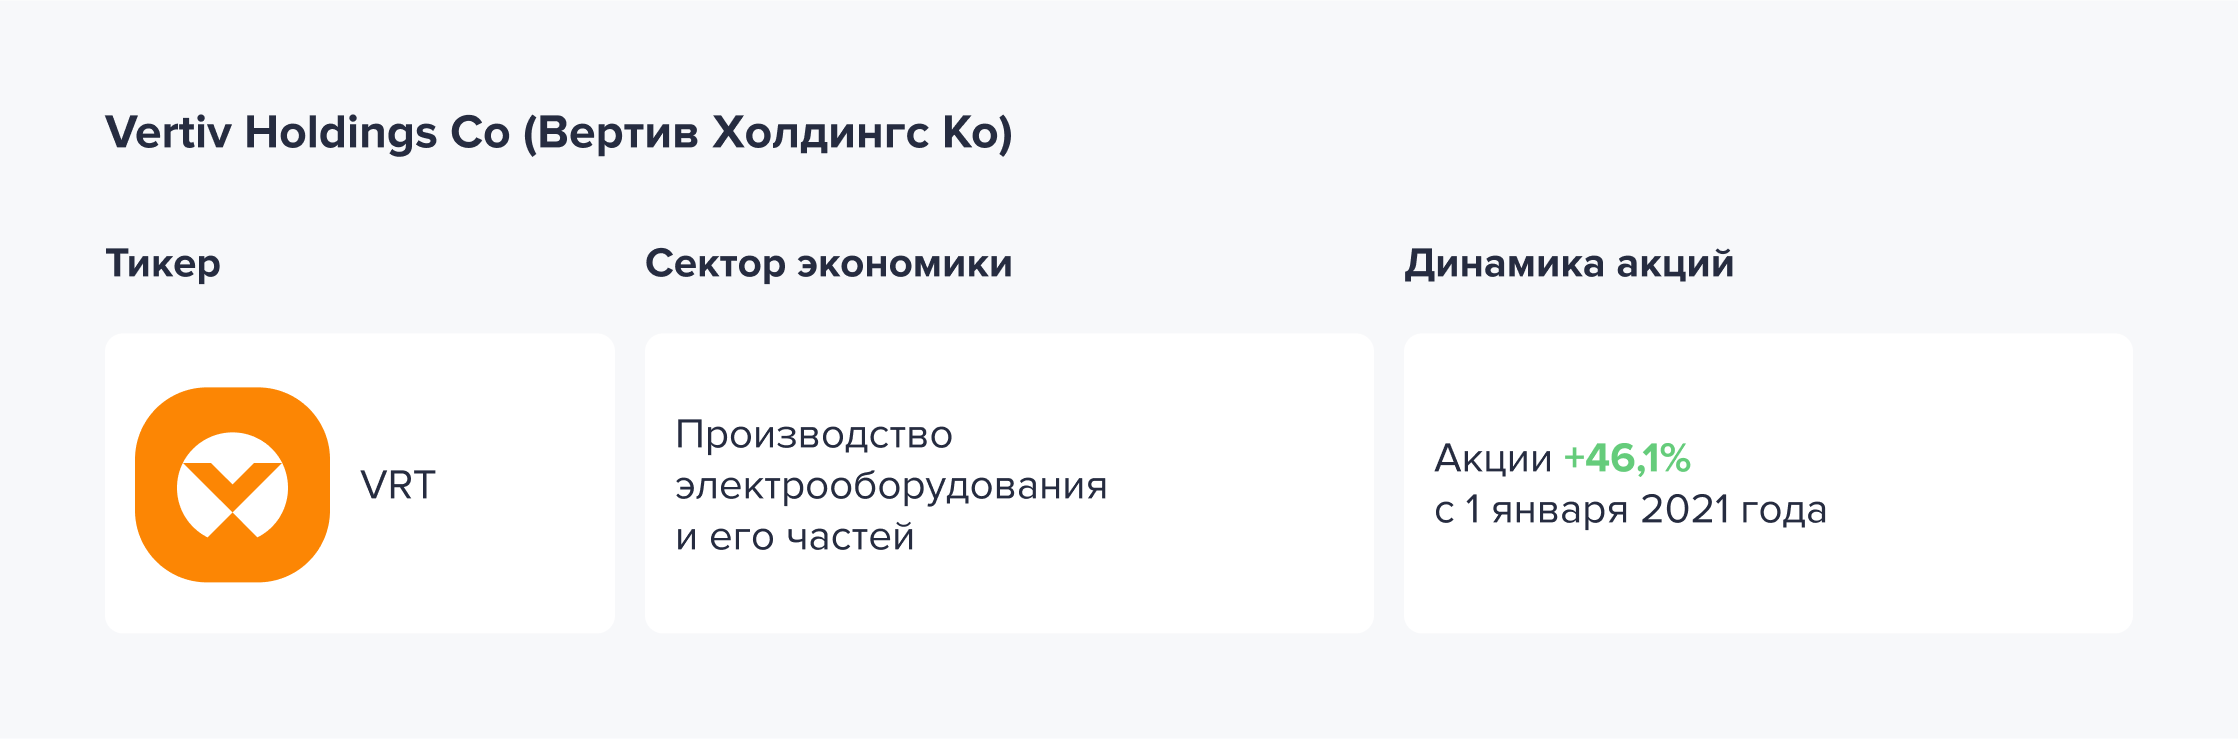Click the word Акции in the dynamics card
Image resolution: width=2238 pixels, height=739 pixels.
(1493, 458)
